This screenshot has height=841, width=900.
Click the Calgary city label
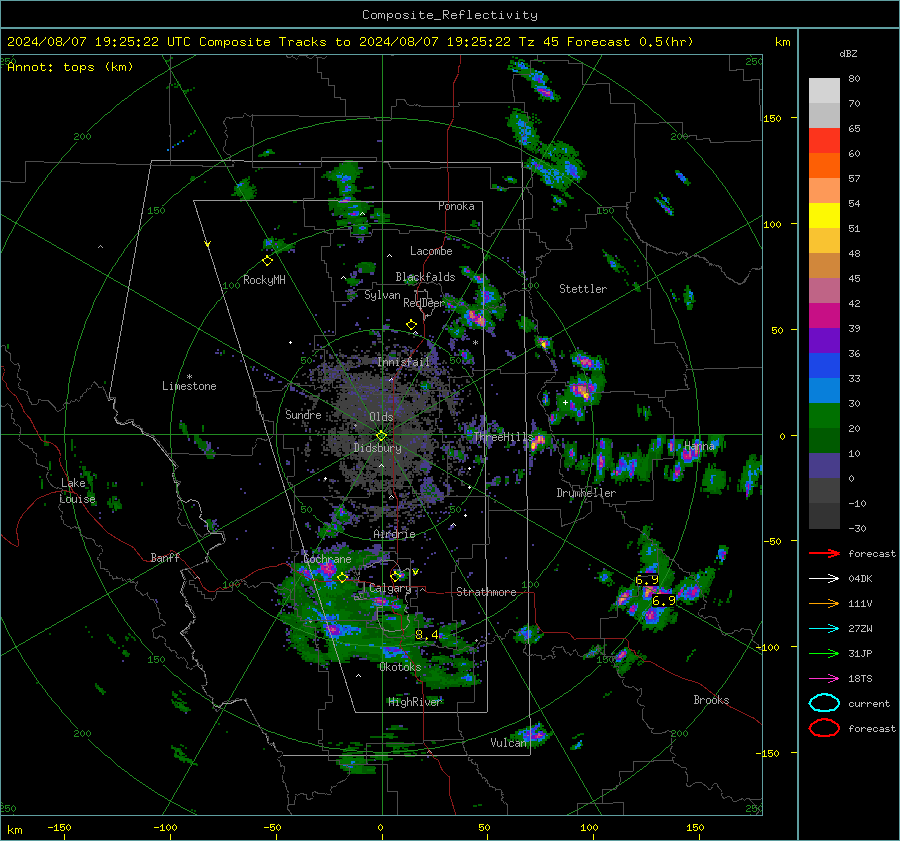pos(390,588)
